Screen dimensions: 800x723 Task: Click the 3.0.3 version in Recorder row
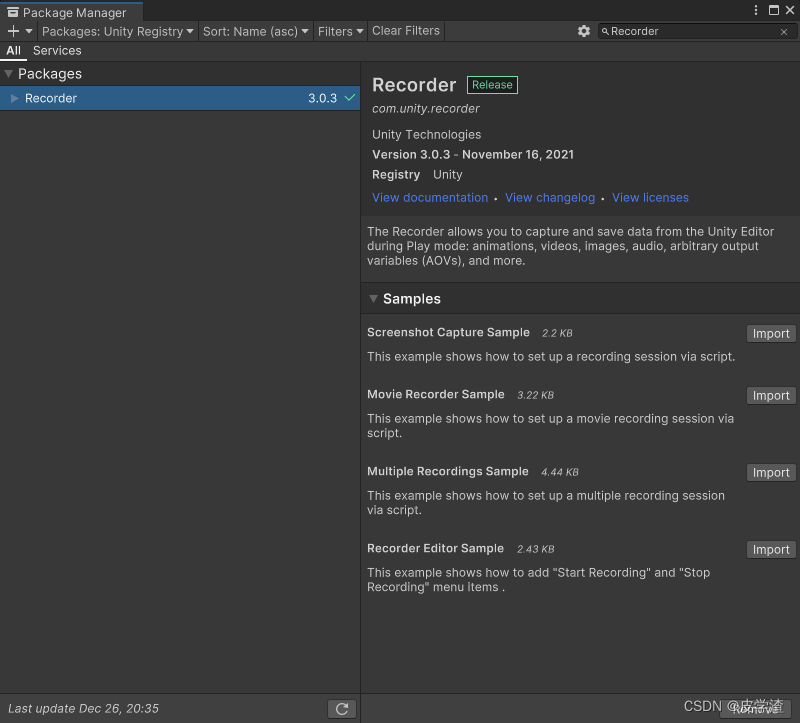click(322, 98)
